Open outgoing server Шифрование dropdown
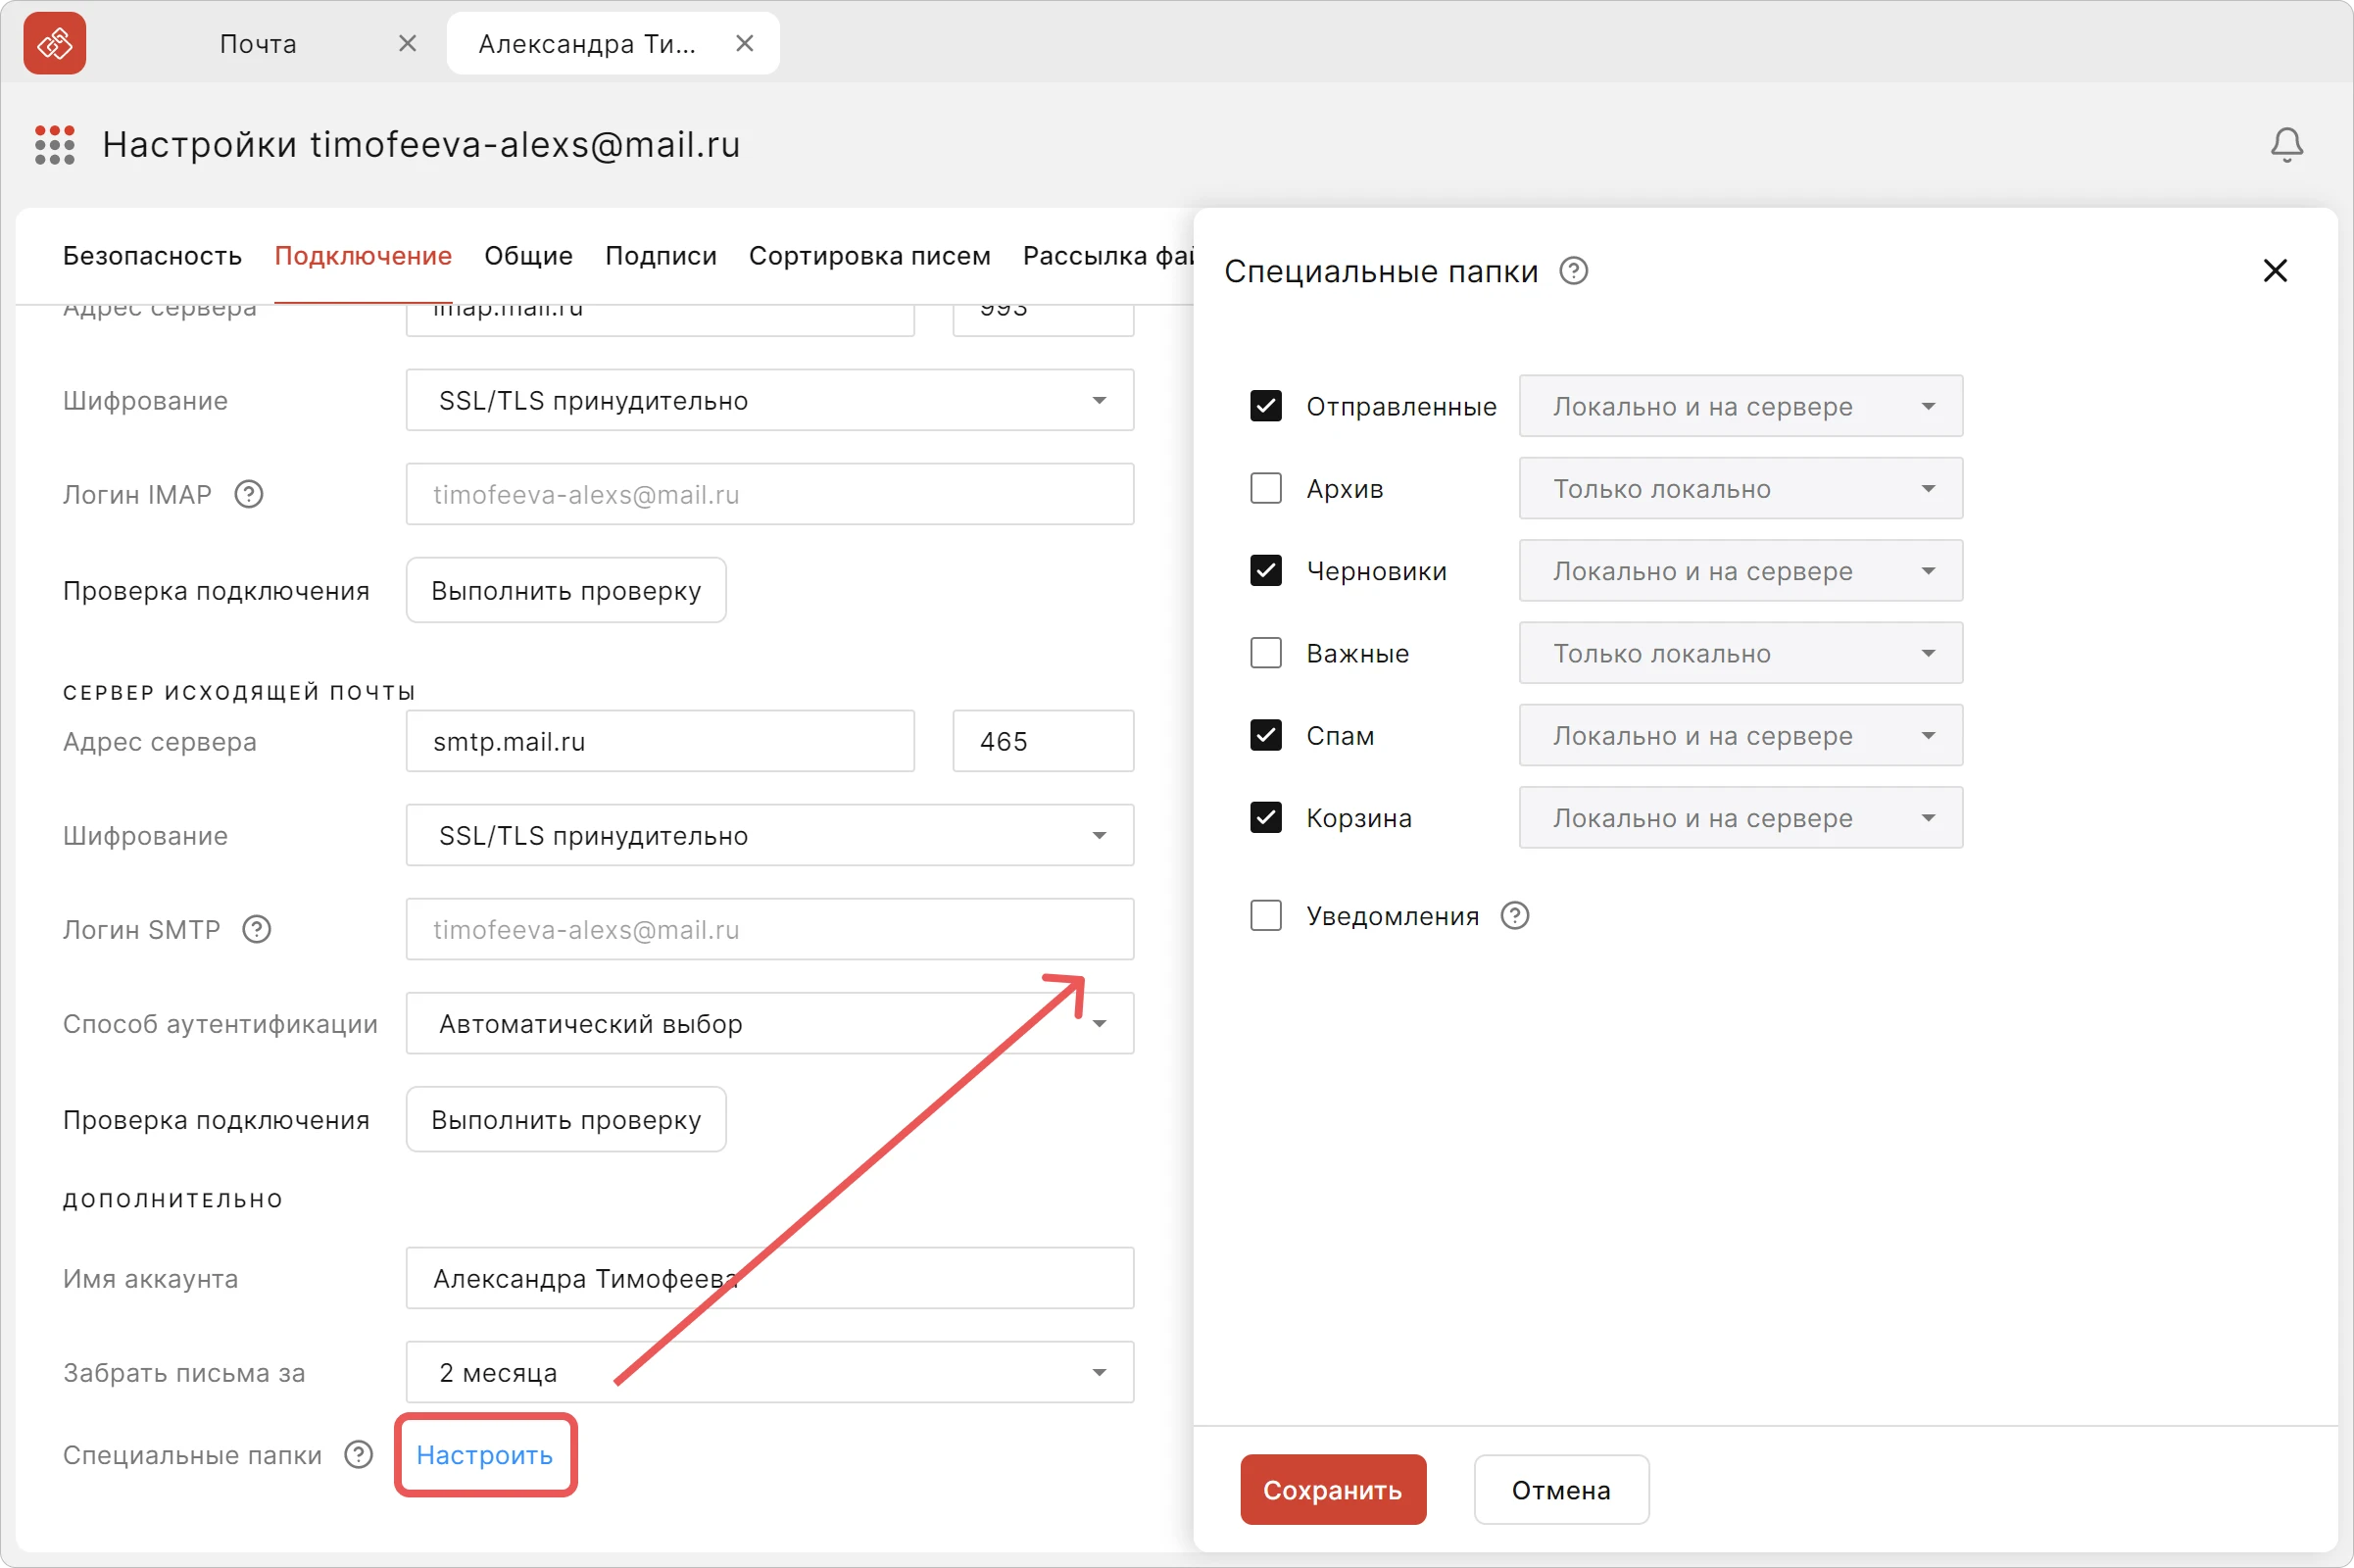 pyautogui.click(x=769, y=835)
